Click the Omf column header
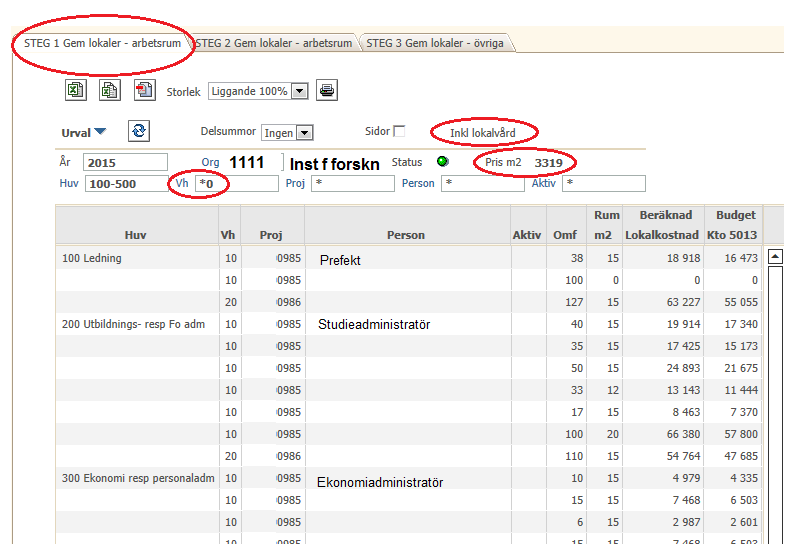794x556 pixels. pos(565,235)
